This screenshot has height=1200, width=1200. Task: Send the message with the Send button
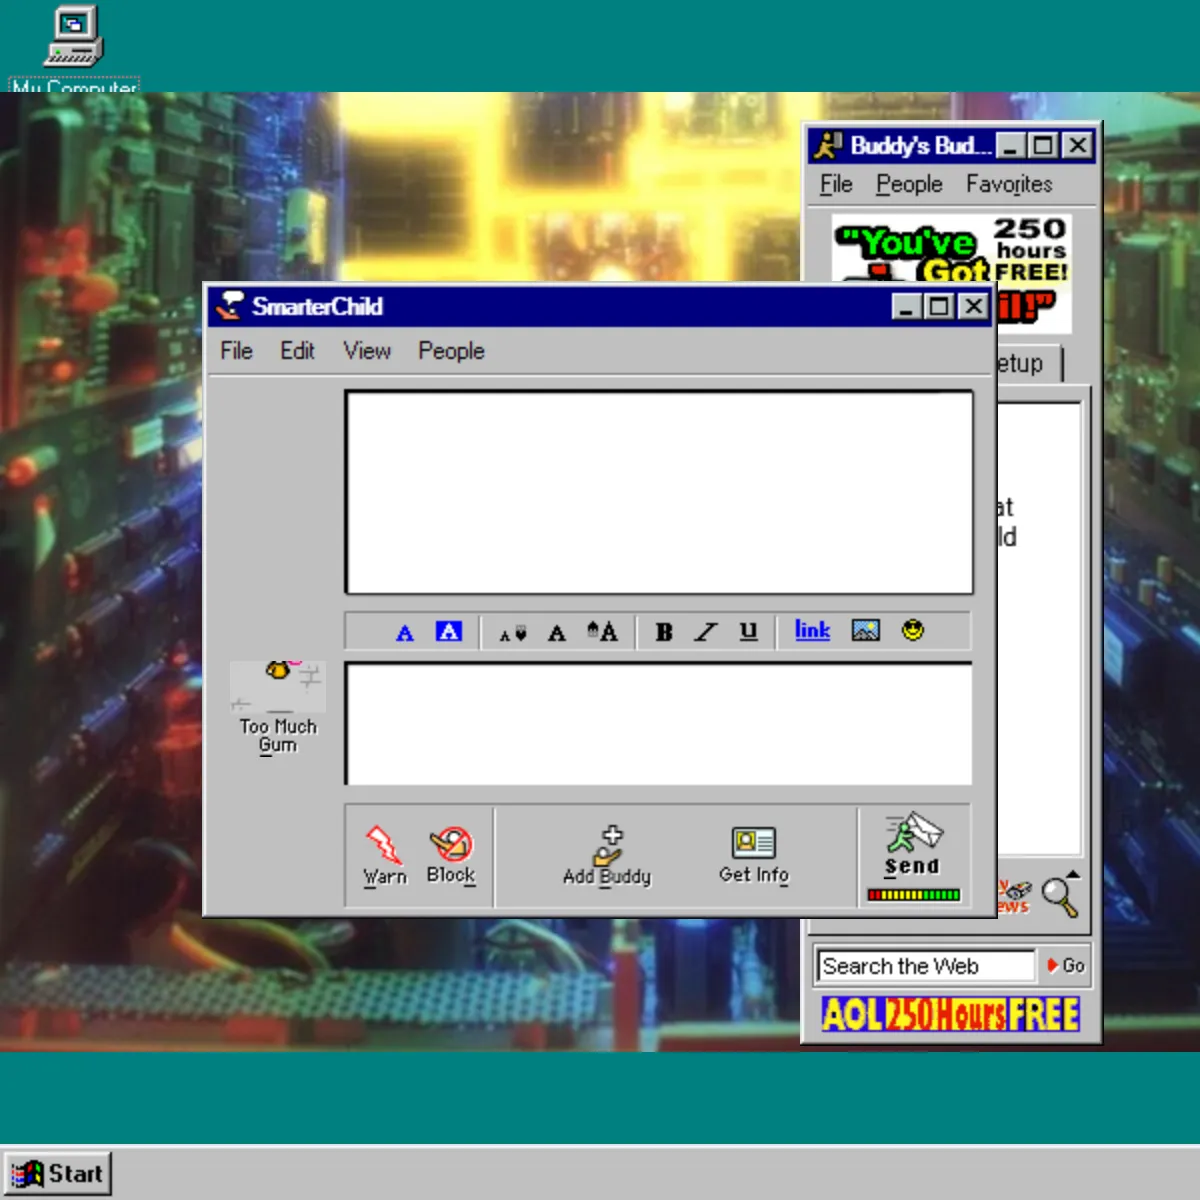click(913, 846)
